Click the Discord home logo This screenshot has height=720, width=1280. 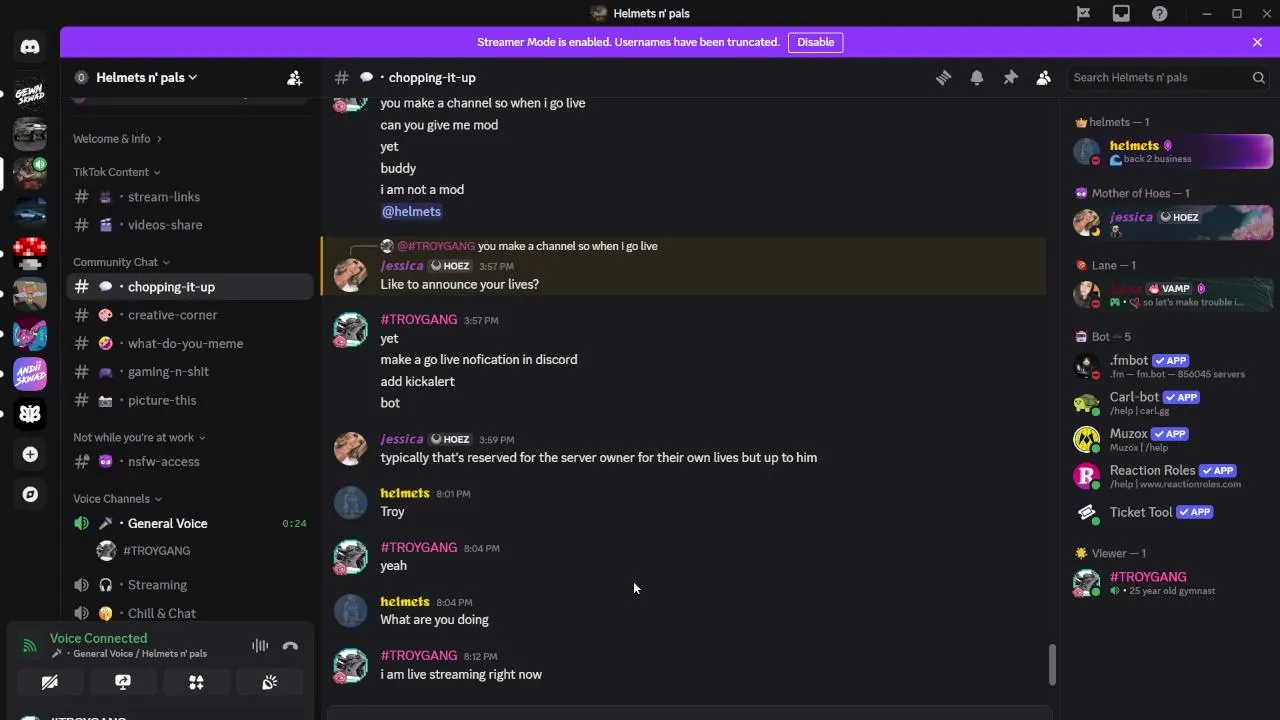(30, 47)
